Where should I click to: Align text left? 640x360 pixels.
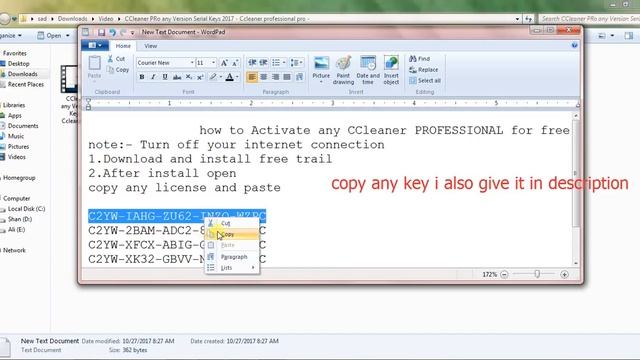pos(252,77)
